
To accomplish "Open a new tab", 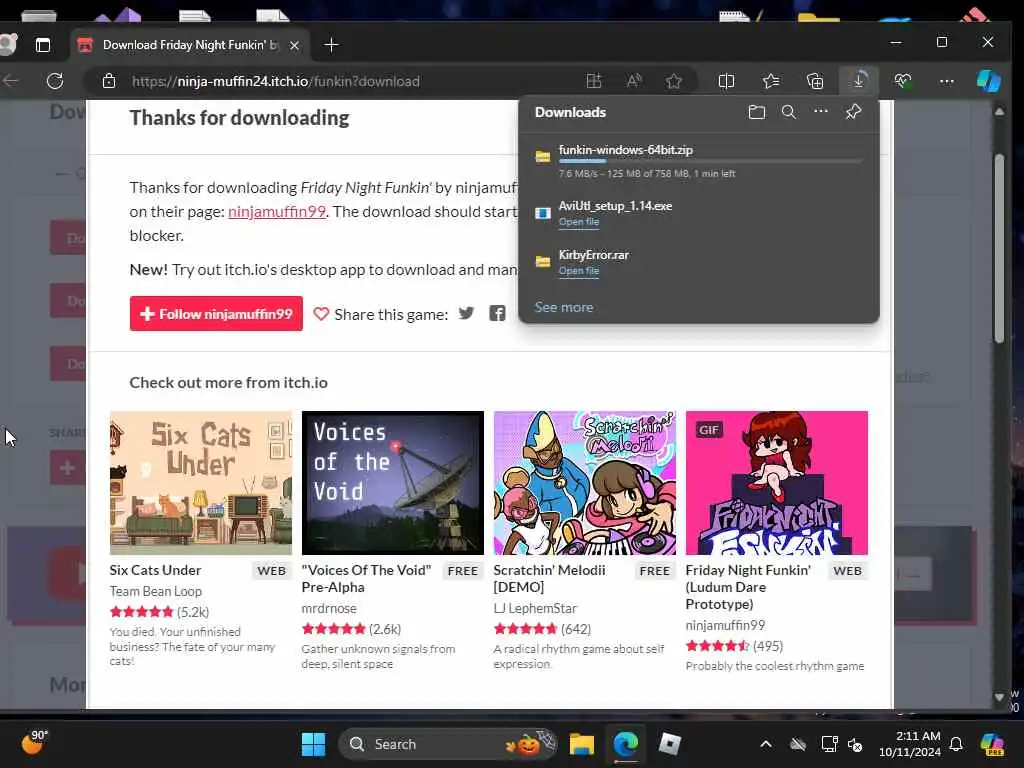I will click(332, 45).
